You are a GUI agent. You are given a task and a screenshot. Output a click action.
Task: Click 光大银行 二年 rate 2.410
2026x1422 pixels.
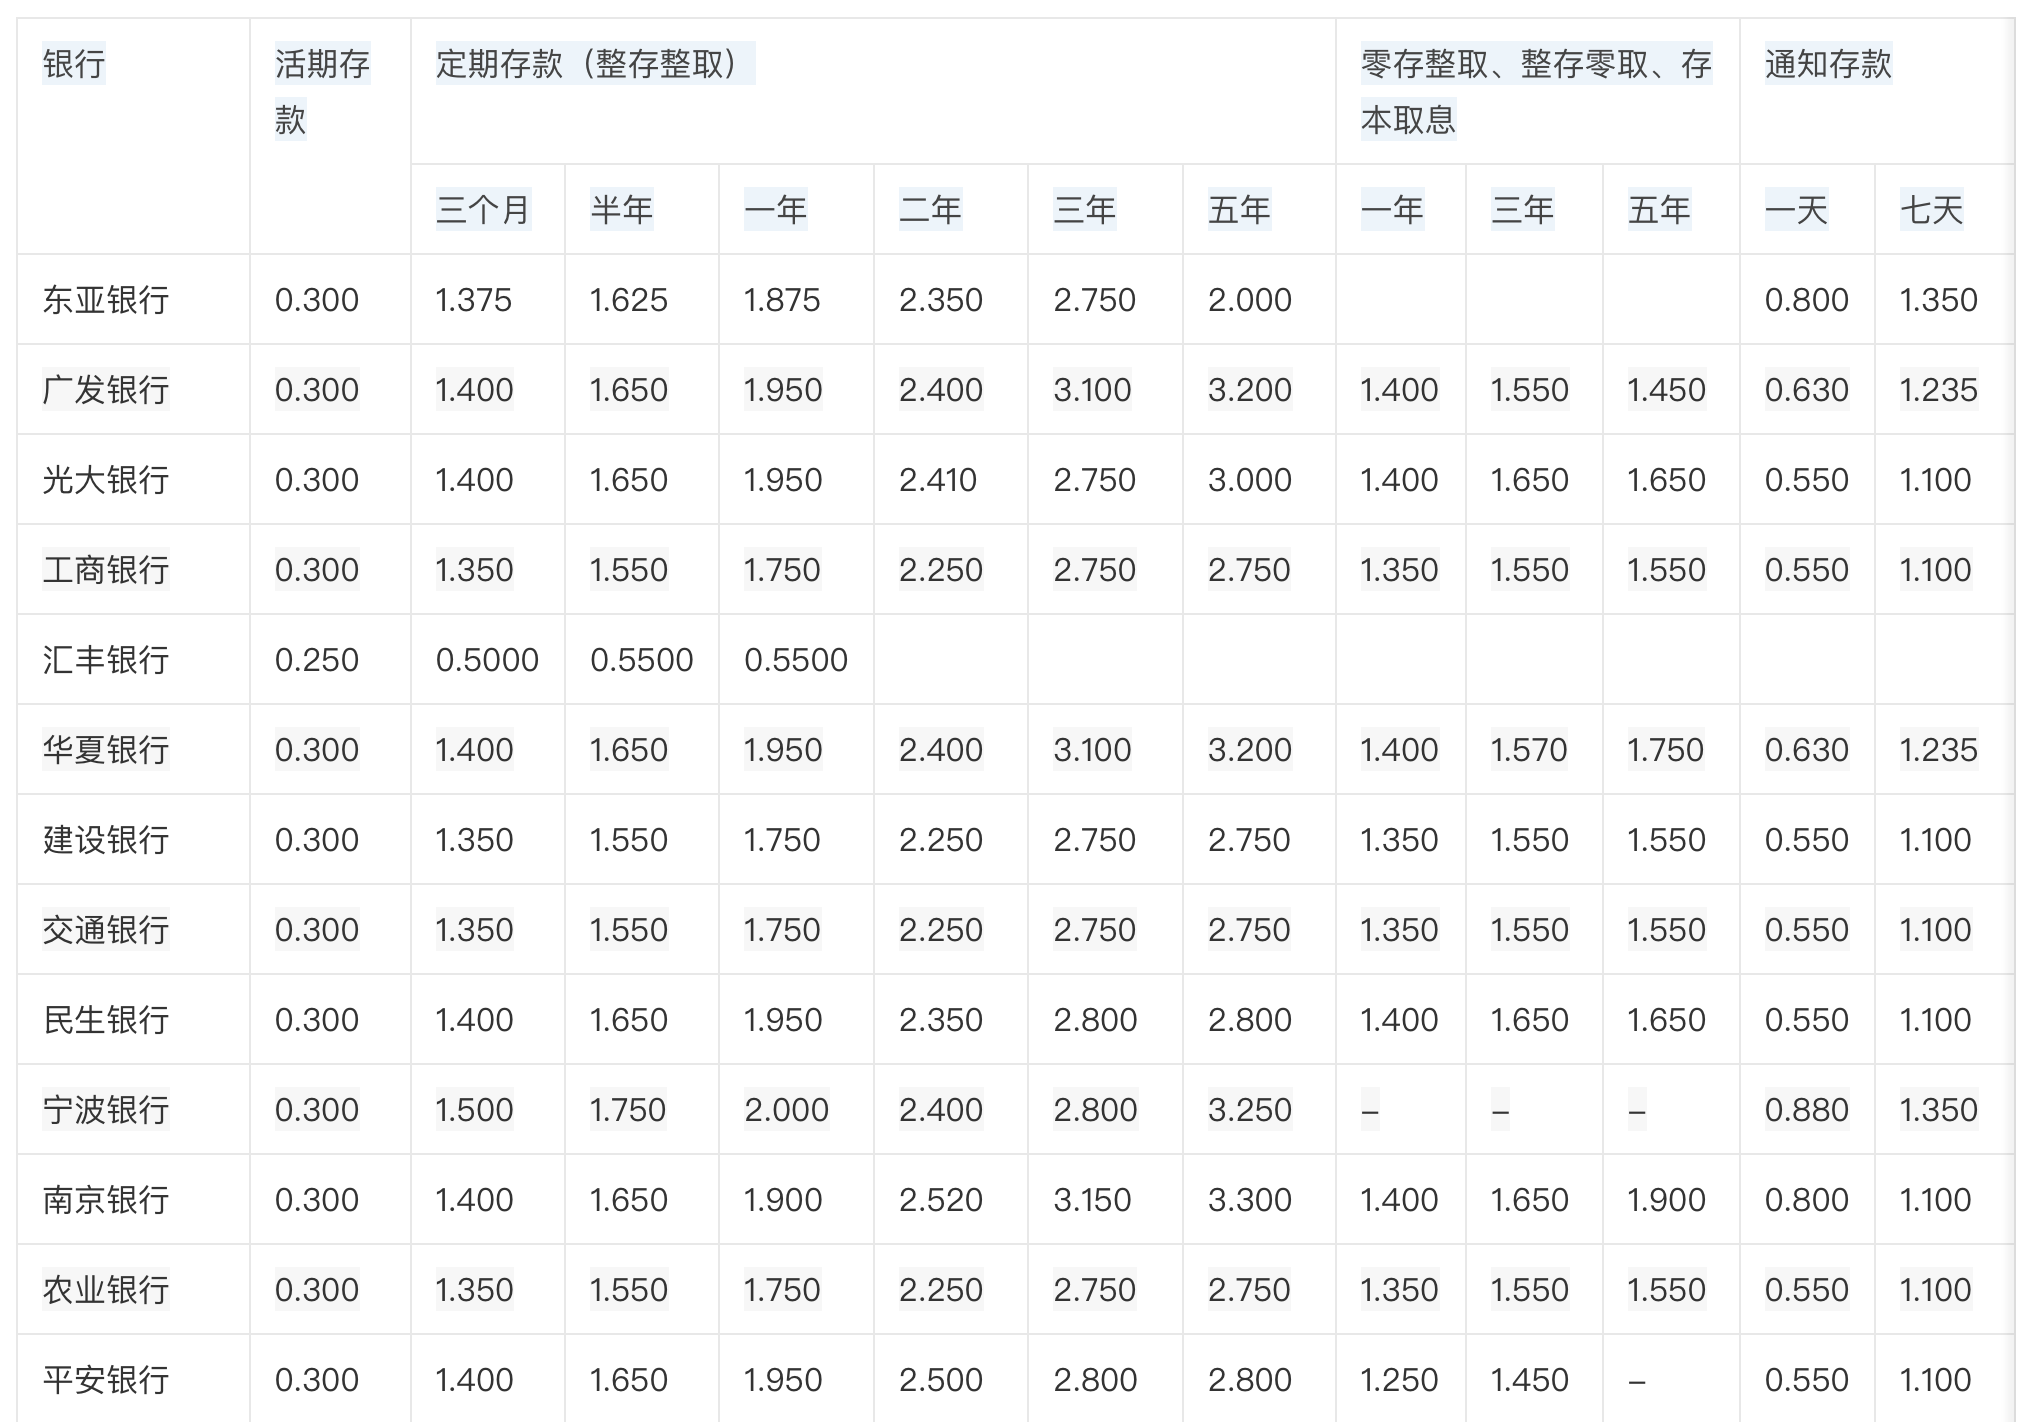(x=937, y=480)
